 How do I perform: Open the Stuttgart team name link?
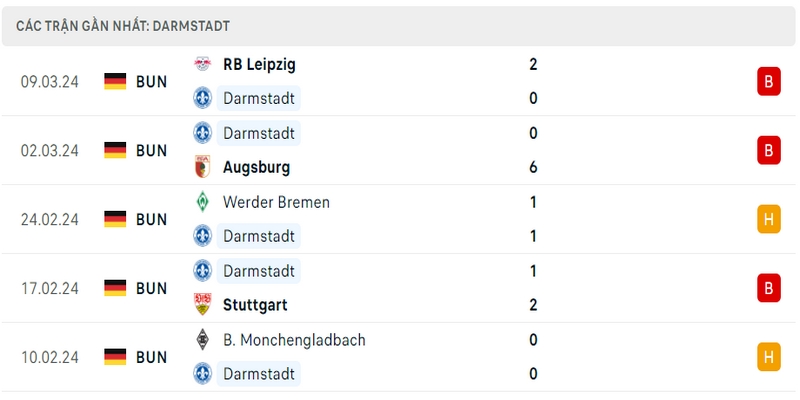coord(255,305)
